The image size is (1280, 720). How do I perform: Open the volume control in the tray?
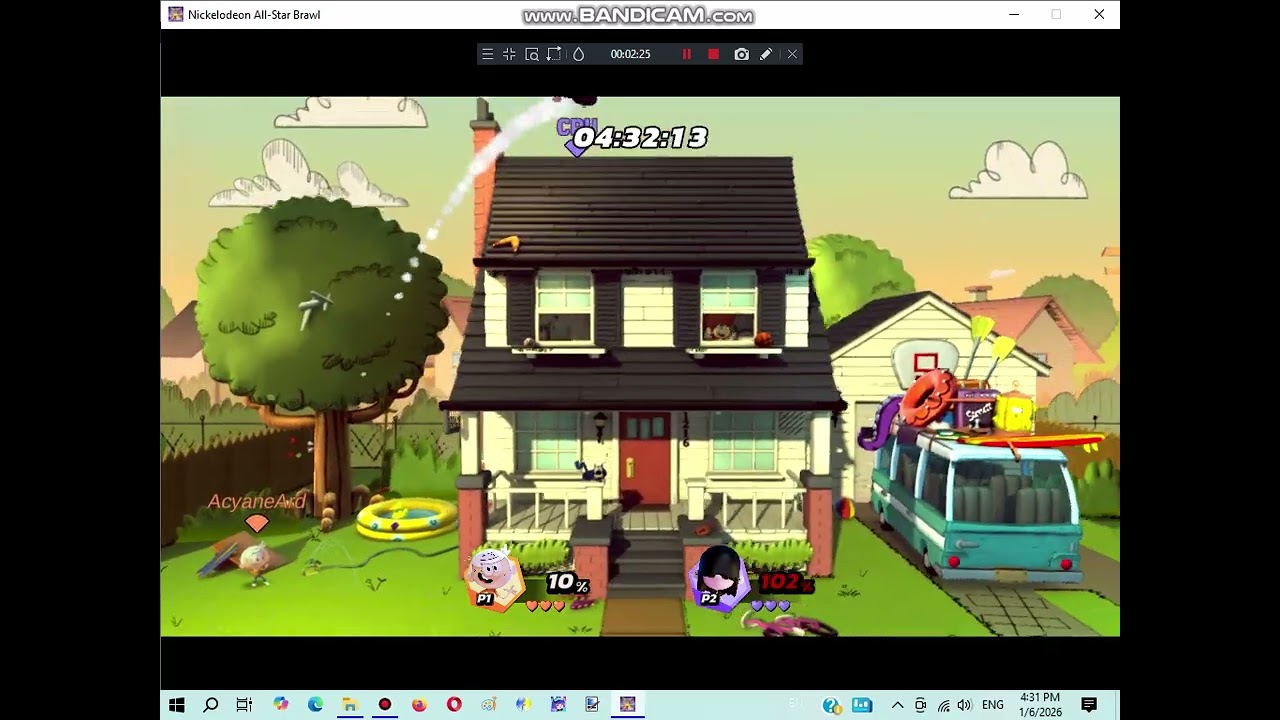tap(964, 706)
